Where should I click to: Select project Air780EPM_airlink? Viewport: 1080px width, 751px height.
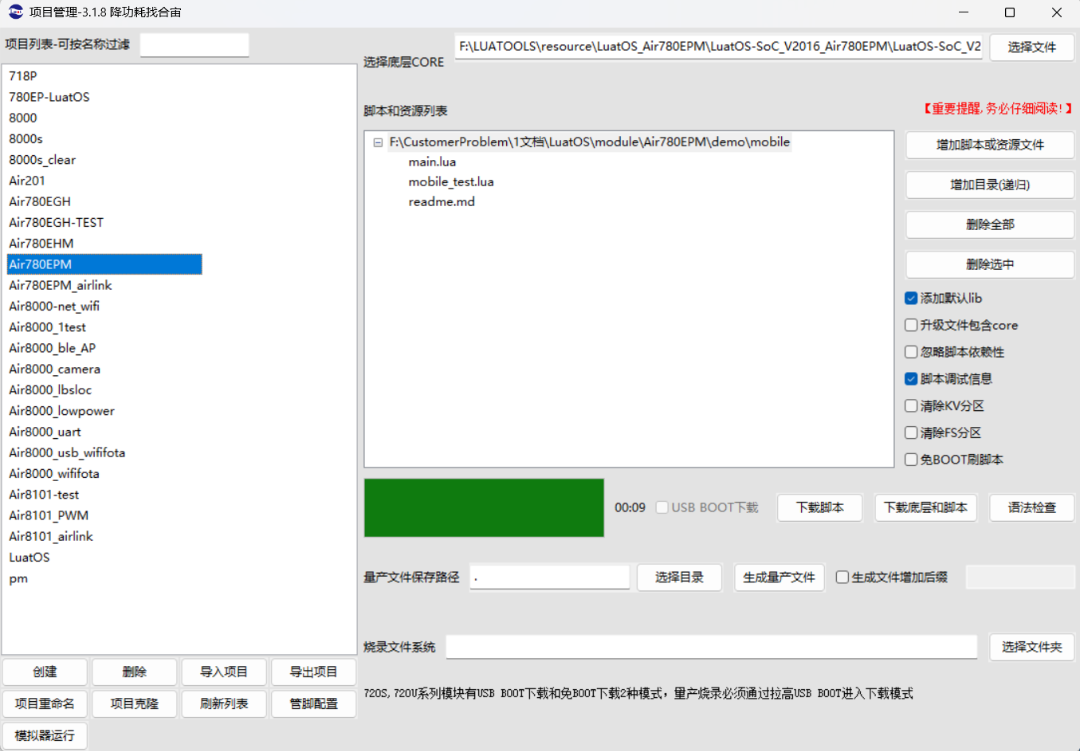[x=60, y=285]
